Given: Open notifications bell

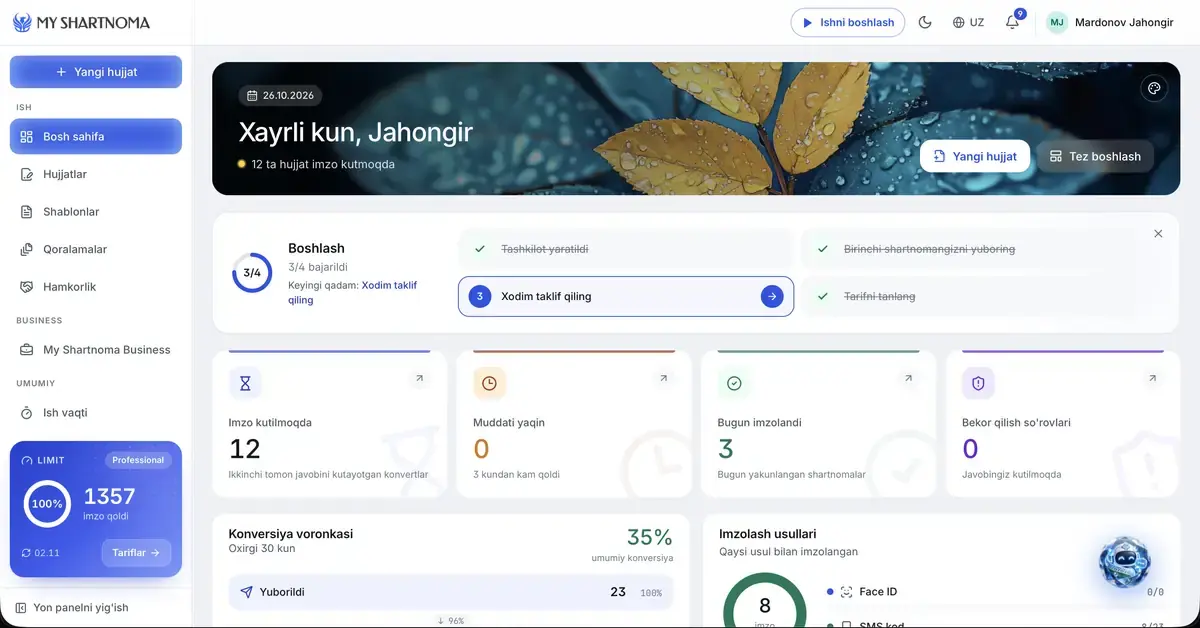Looking at the screenshot, I should point(1013,23).
